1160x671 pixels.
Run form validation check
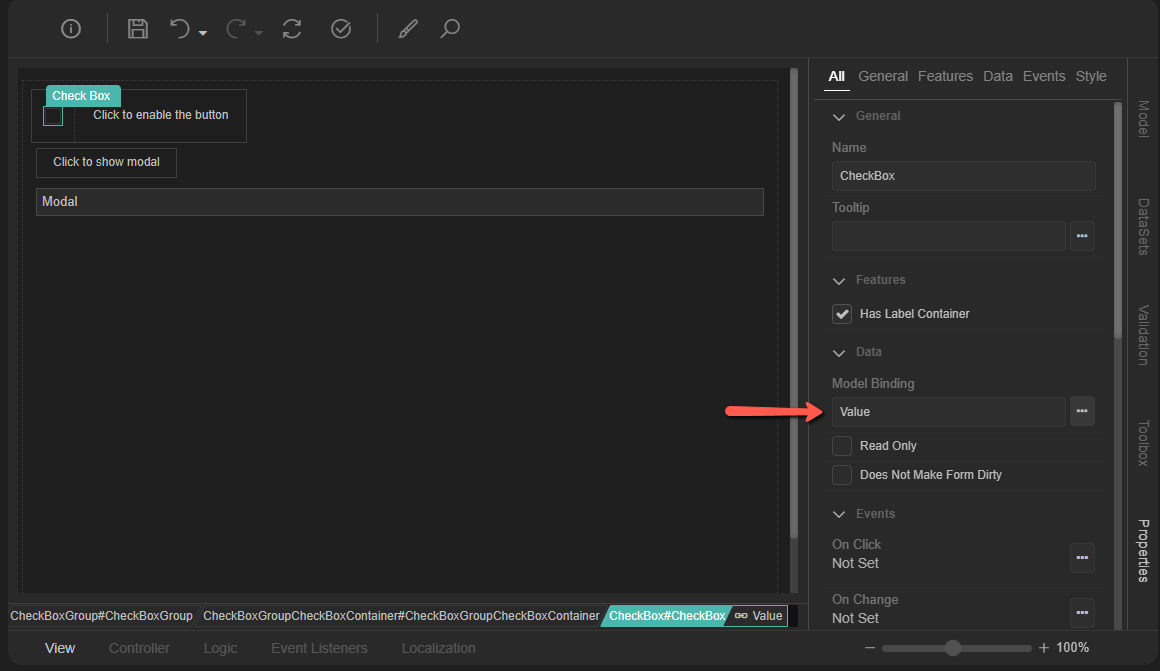340,29
